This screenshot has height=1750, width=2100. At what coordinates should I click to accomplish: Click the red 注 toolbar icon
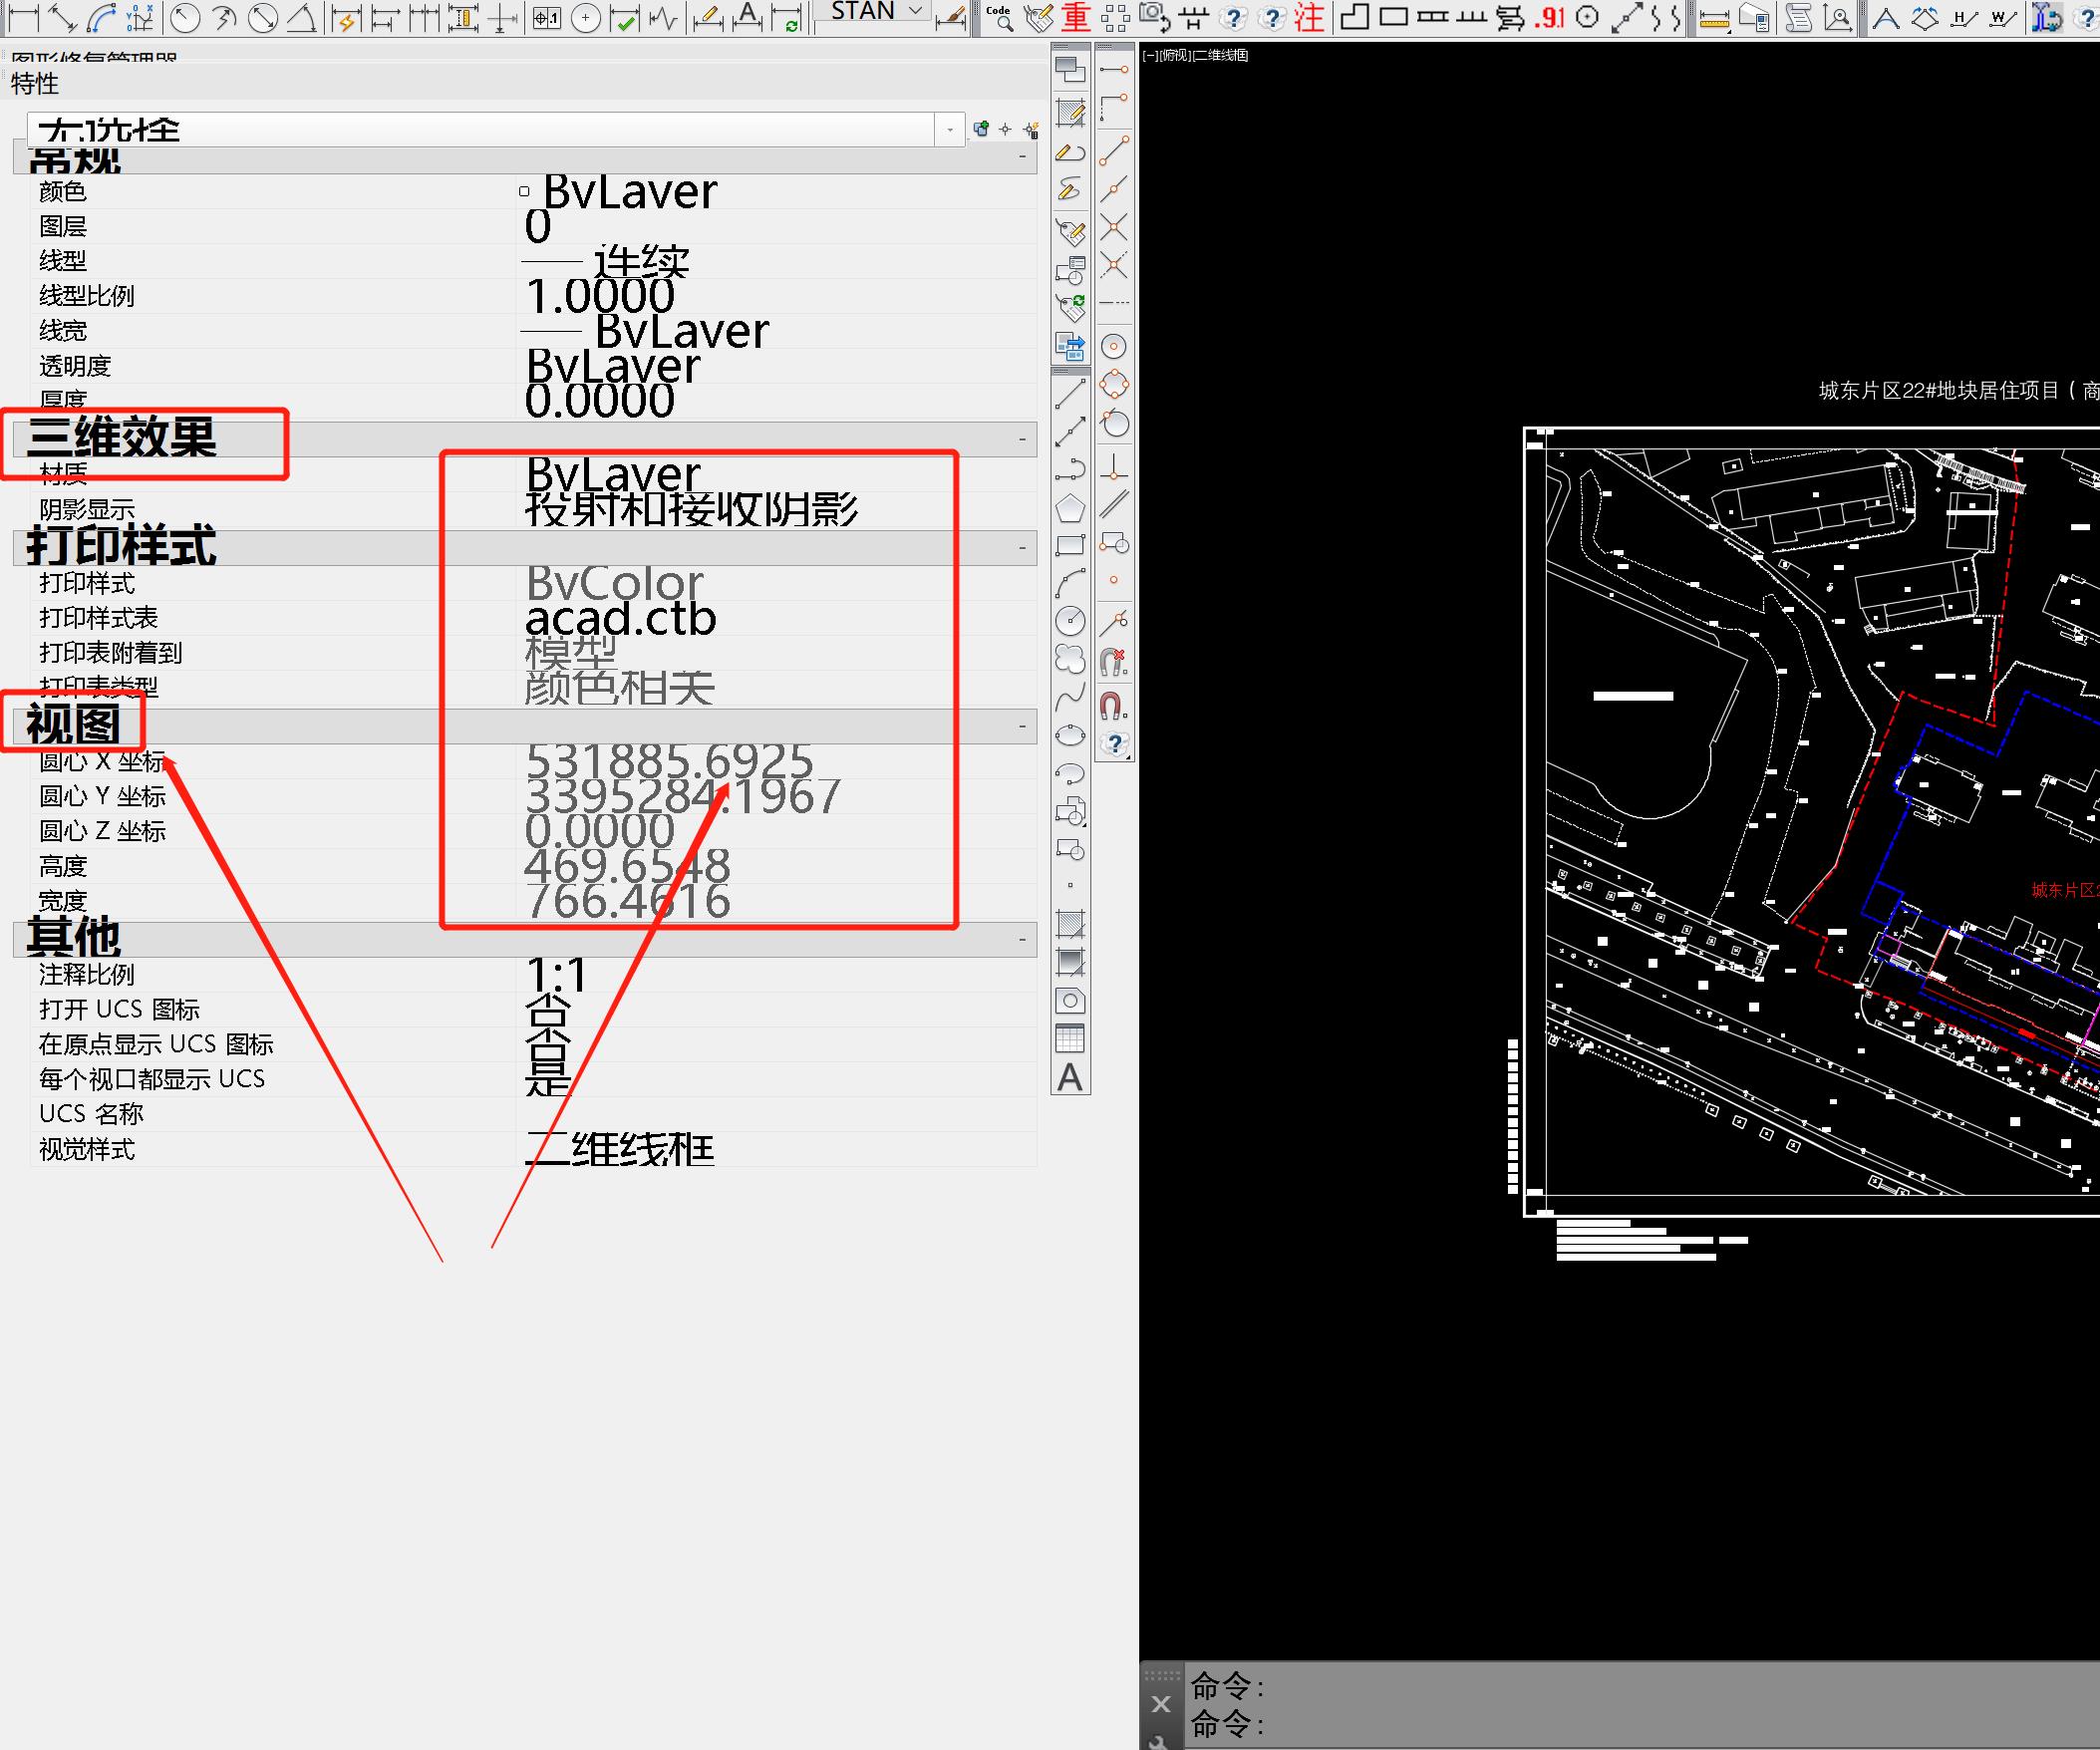(x=1309, y=17)
